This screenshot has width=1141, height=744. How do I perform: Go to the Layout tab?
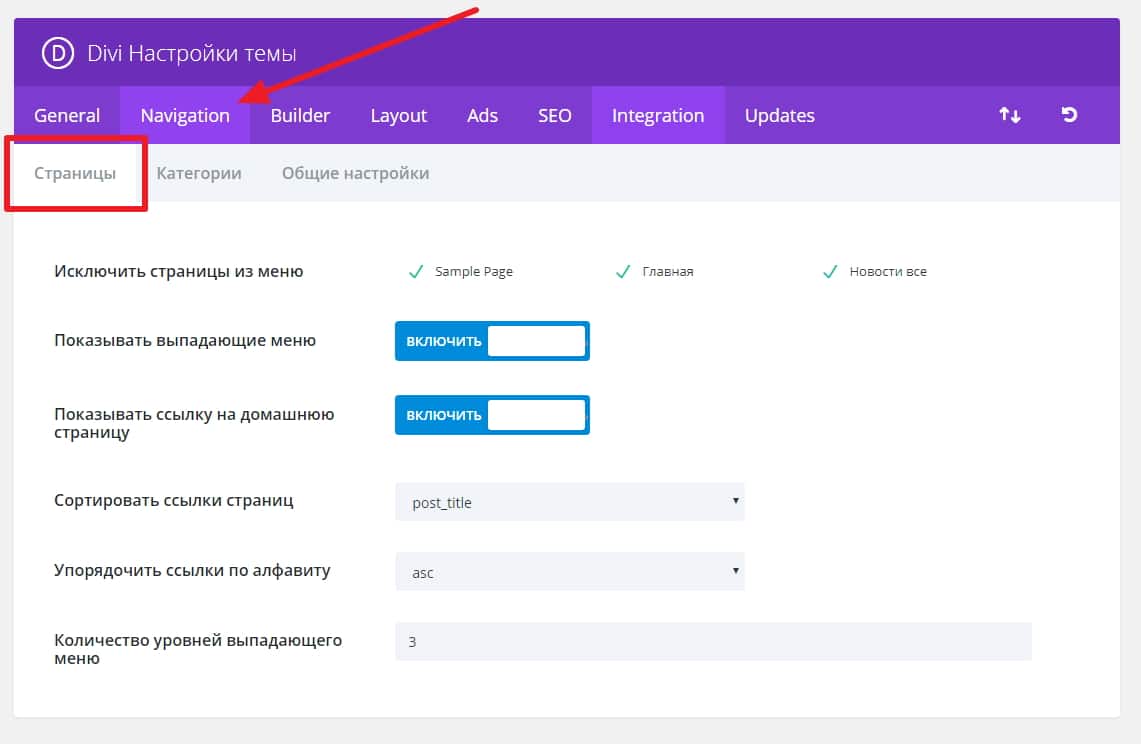[398, 115]
